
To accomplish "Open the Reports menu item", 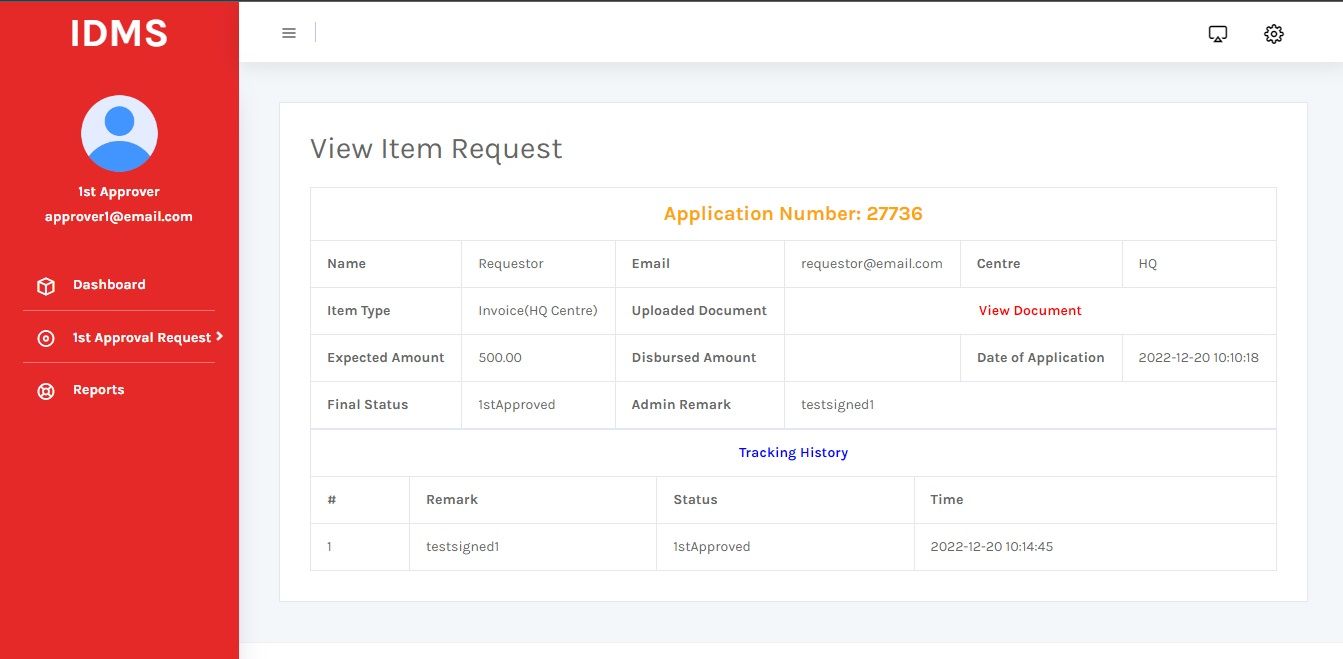I will coord(98,390).
